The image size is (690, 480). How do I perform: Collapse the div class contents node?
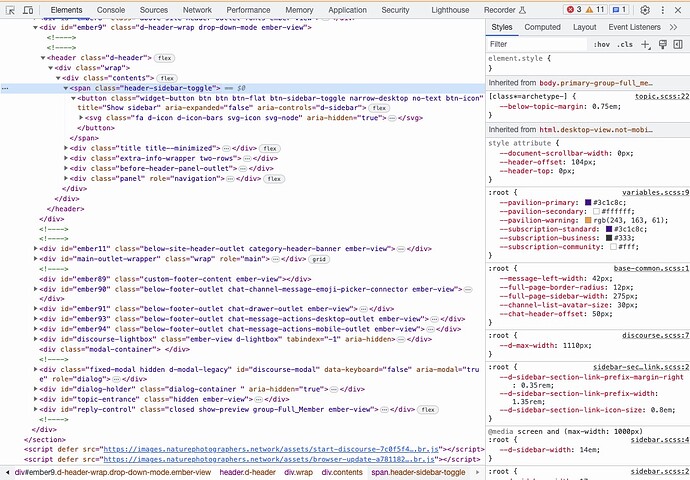point(58,78)
